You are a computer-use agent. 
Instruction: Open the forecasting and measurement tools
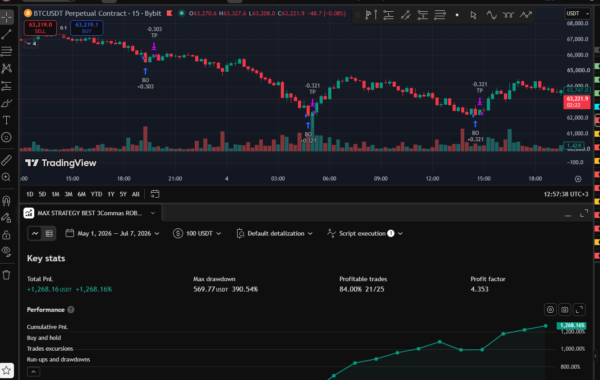point(7,86)
